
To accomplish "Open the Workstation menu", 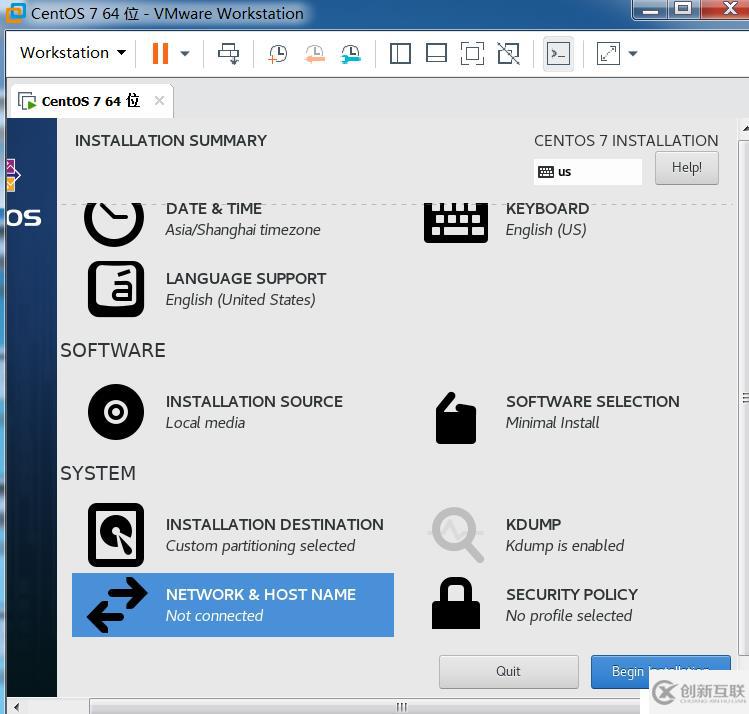I will coord(73,53).
